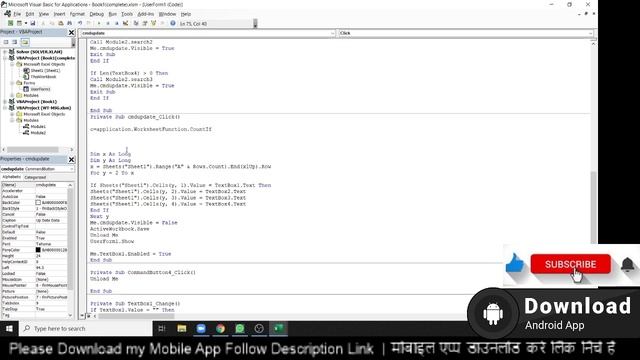Close the Project explorer panel
The image size is (640, 360).
pyautogui.click(x=71, y=32)
